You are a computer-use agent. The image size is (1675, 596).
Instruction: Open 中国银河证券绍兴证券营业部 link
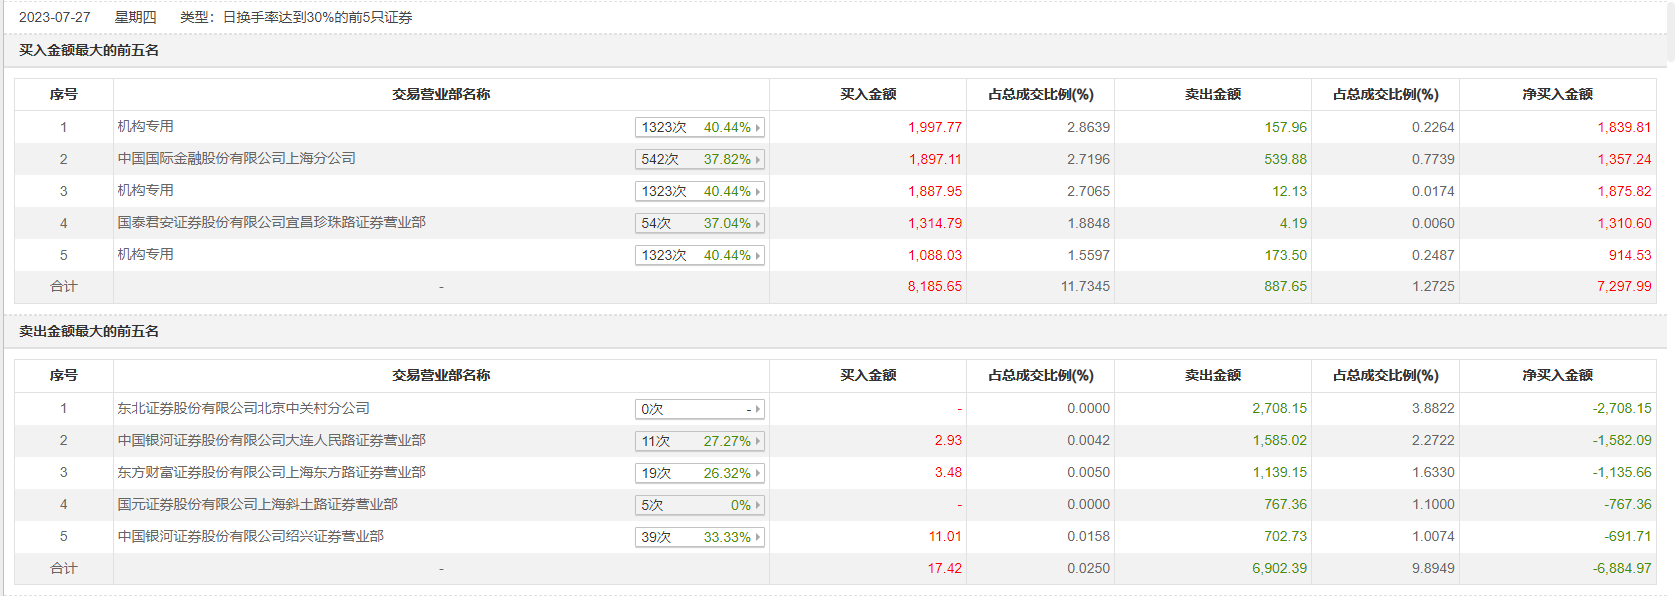tap(251, 537)
